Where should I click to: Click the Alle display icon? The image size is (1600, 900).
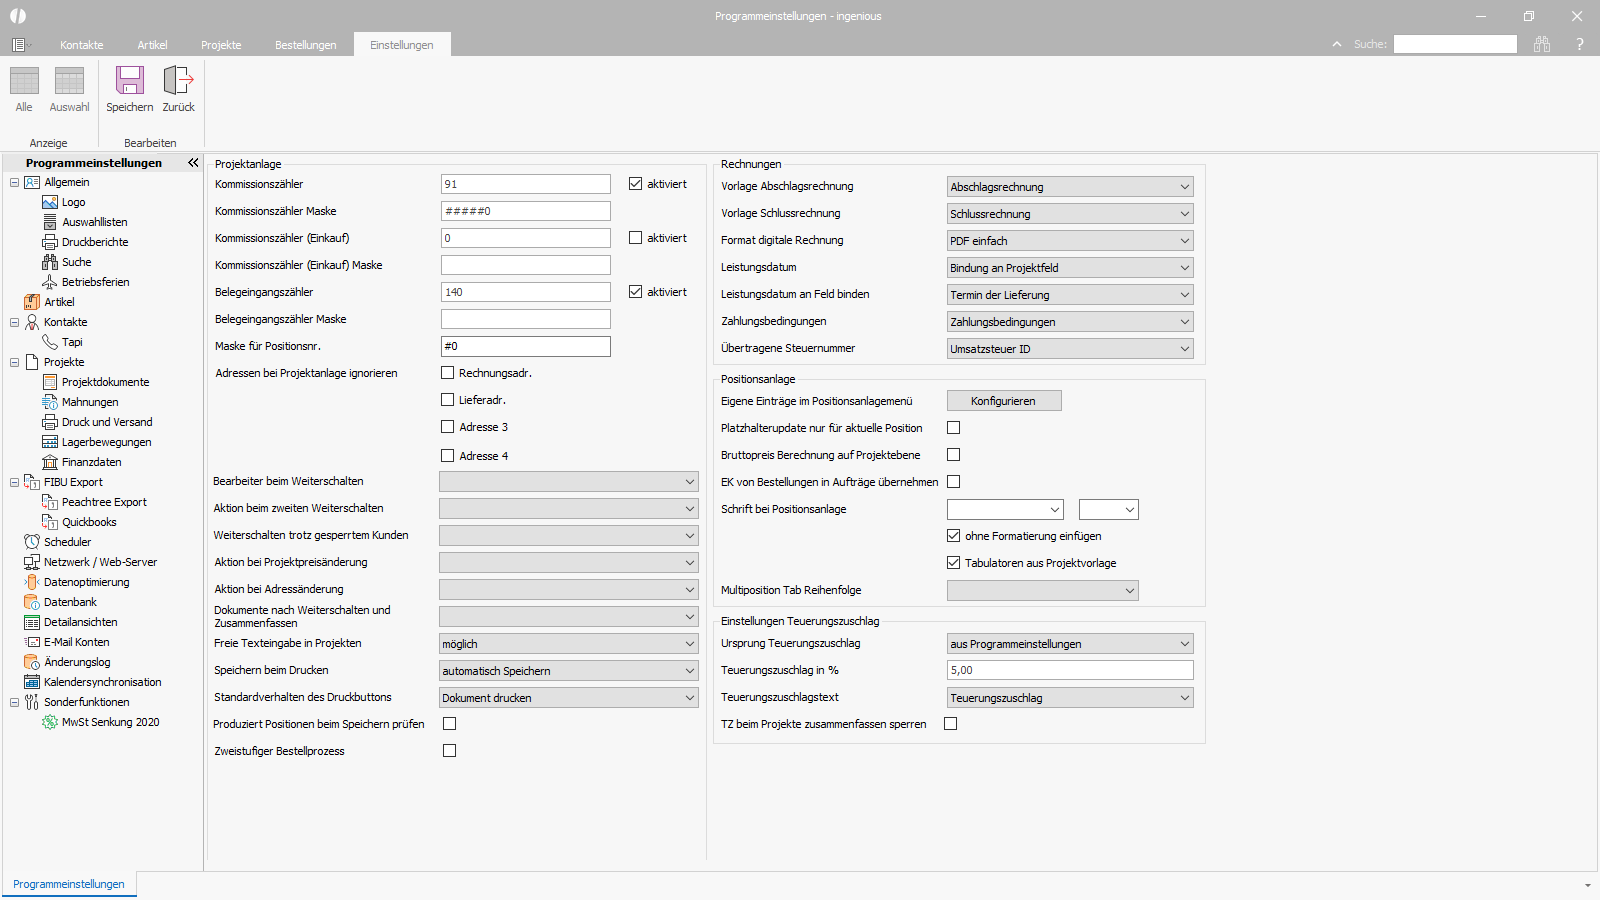point(24,81)
